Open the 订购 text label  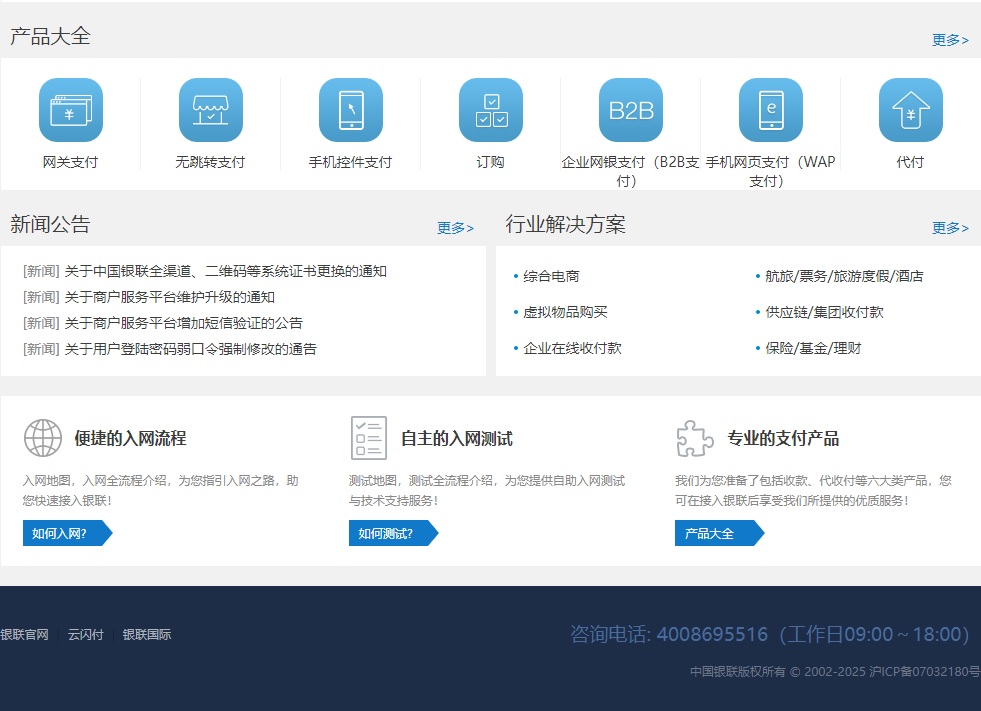tap(490, 162)
